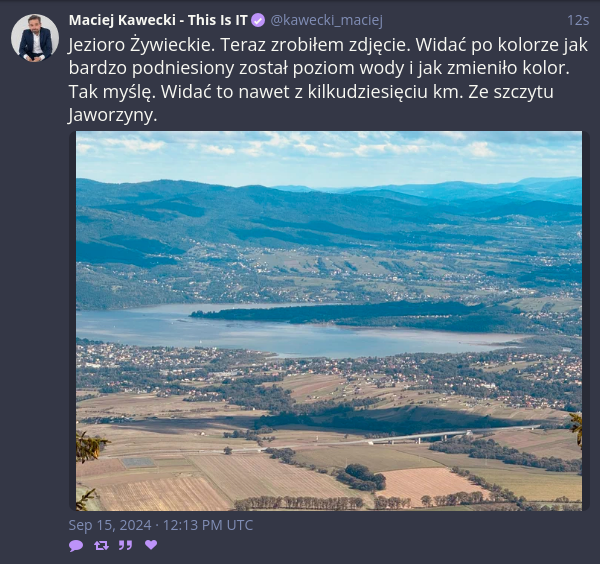Click the '12:13 PM UTC' time text

tap(208, 525)
